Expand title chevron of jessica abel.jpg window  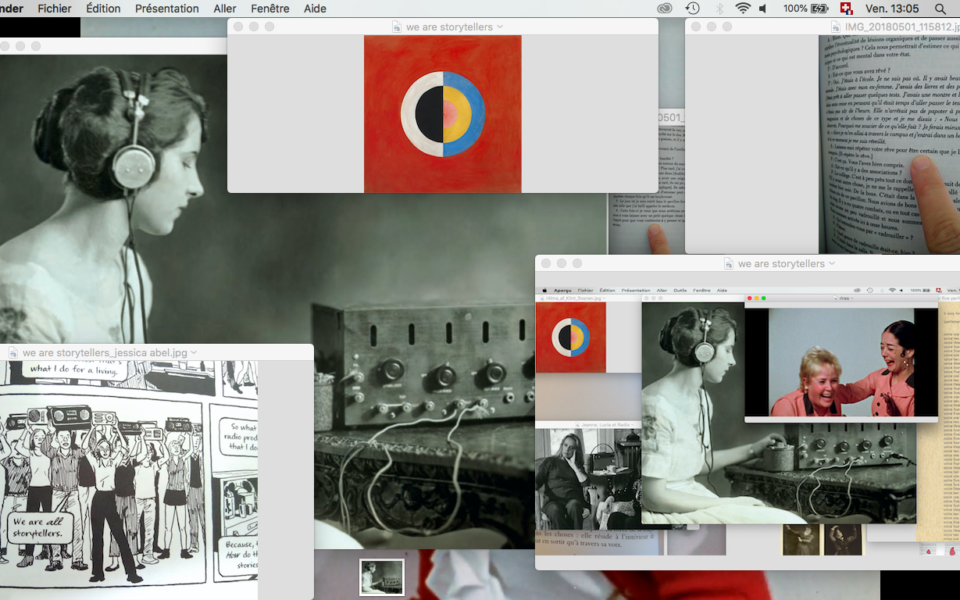click(x=194, y=353)
